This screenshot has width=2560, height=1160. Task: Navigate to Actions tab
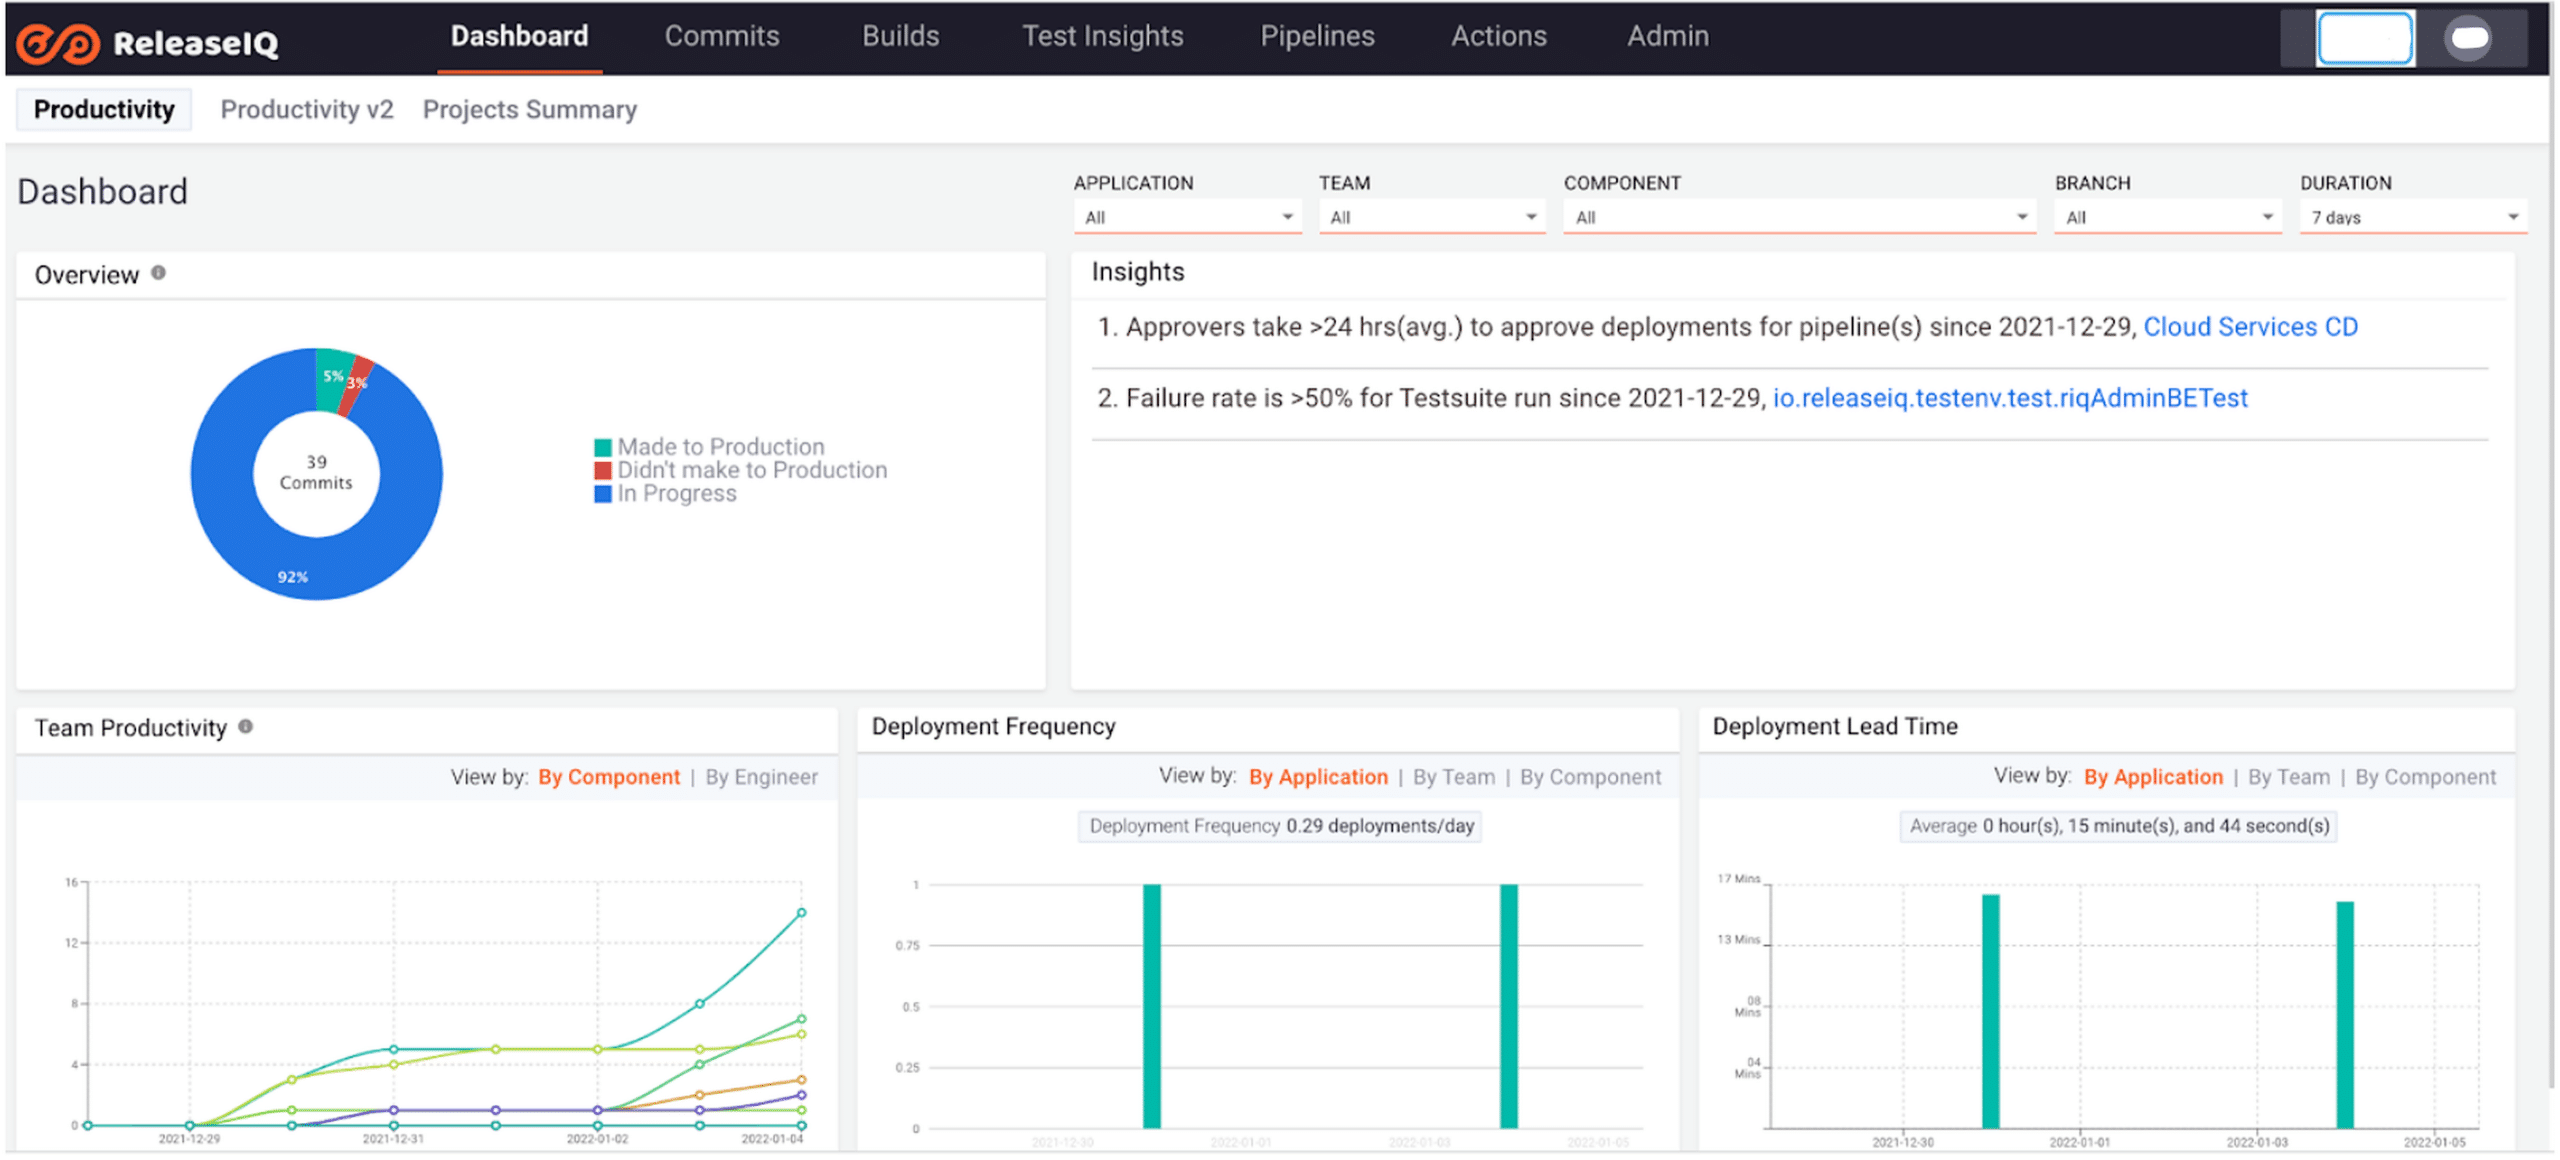click(1498, 36)
